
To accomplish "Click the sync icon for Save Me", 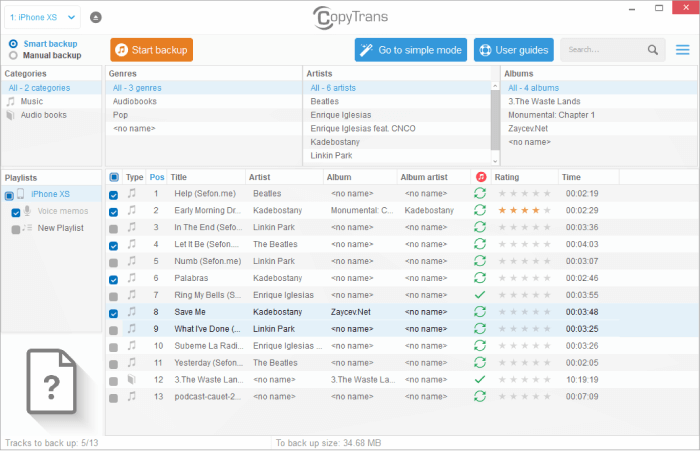I will click(x=480, y=312).
